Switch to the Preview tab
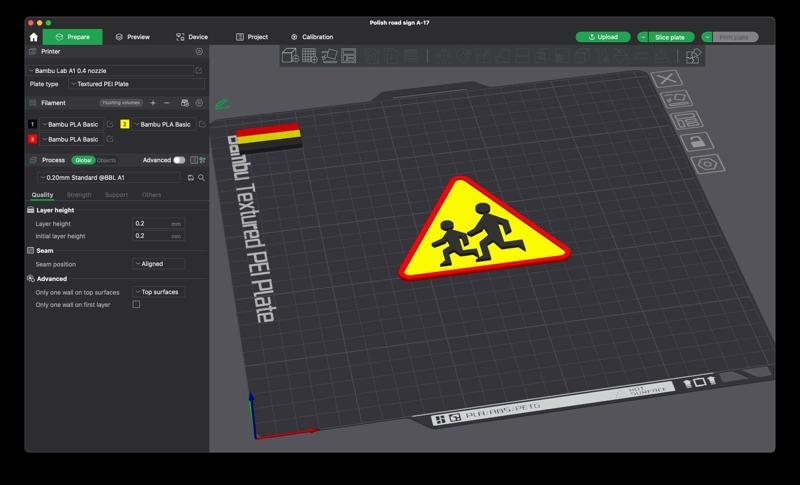The width and height of the screenshot is (800, 485). click(x=132, y=37)
